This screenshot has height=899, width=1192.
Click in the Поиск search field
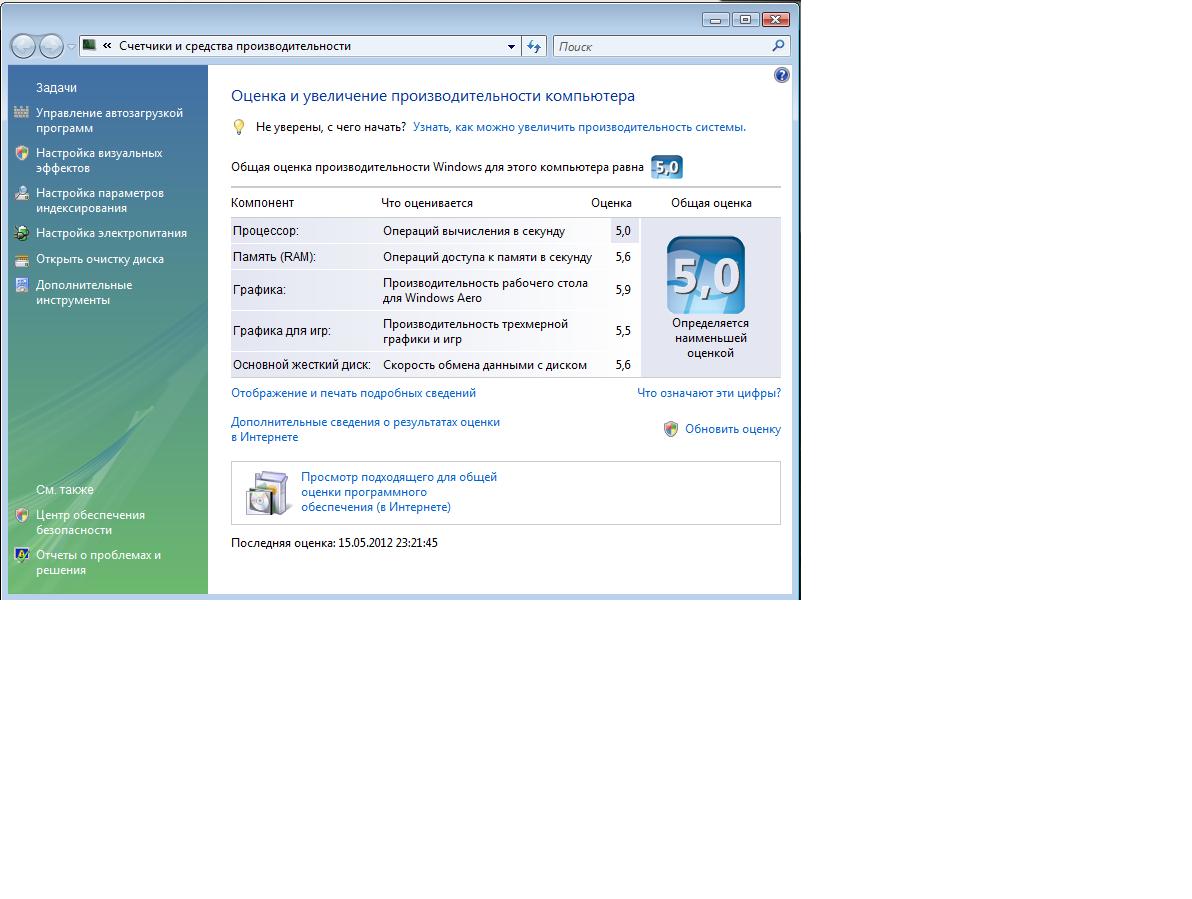(660, 46)
